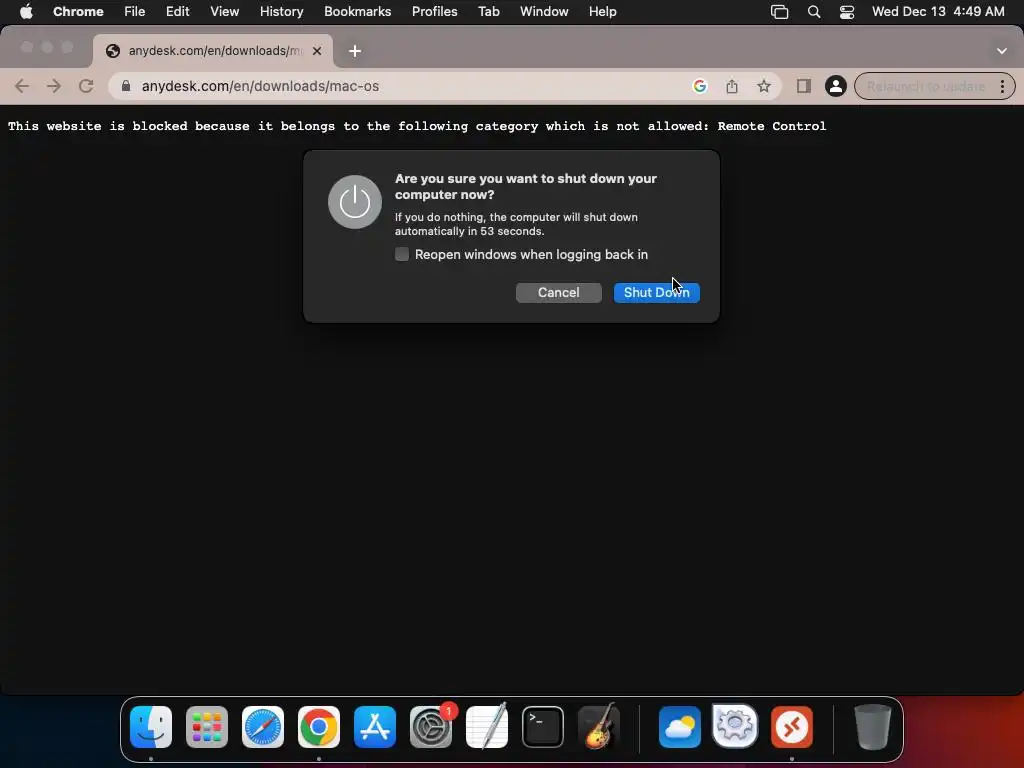Click Relaunch to update button
Screen dimensions: 1024x768
tap(925, 86)
